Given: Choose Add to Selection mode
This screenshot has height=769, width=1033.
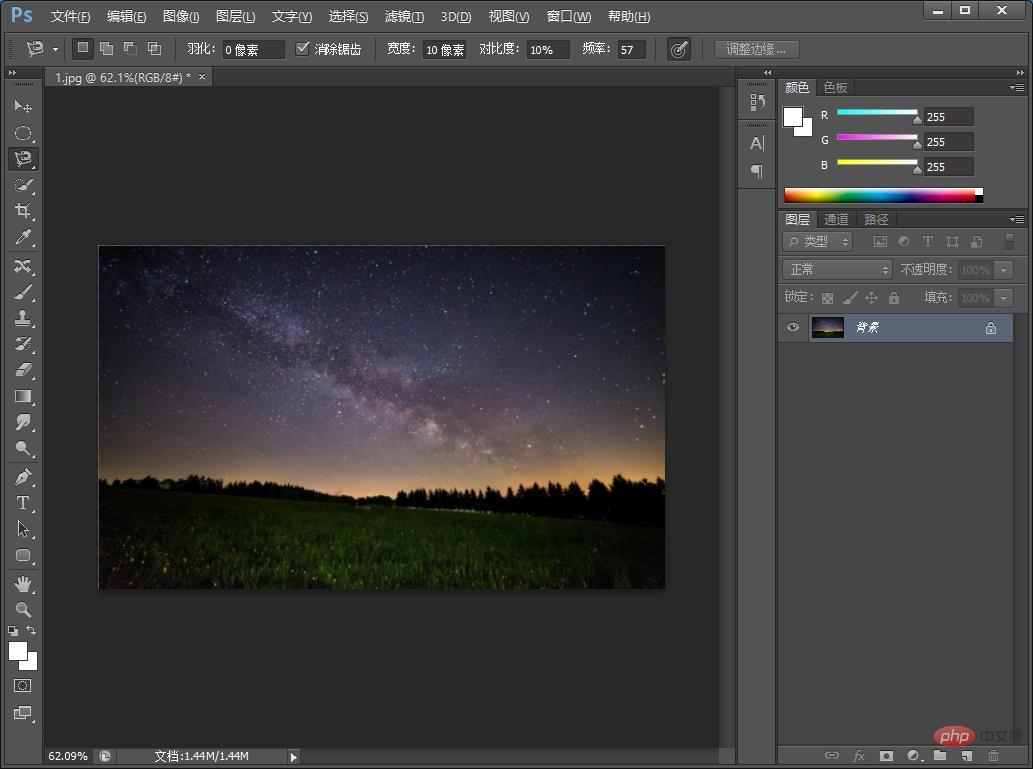Looking at the screenshot, I should click(x=106, y=48).
